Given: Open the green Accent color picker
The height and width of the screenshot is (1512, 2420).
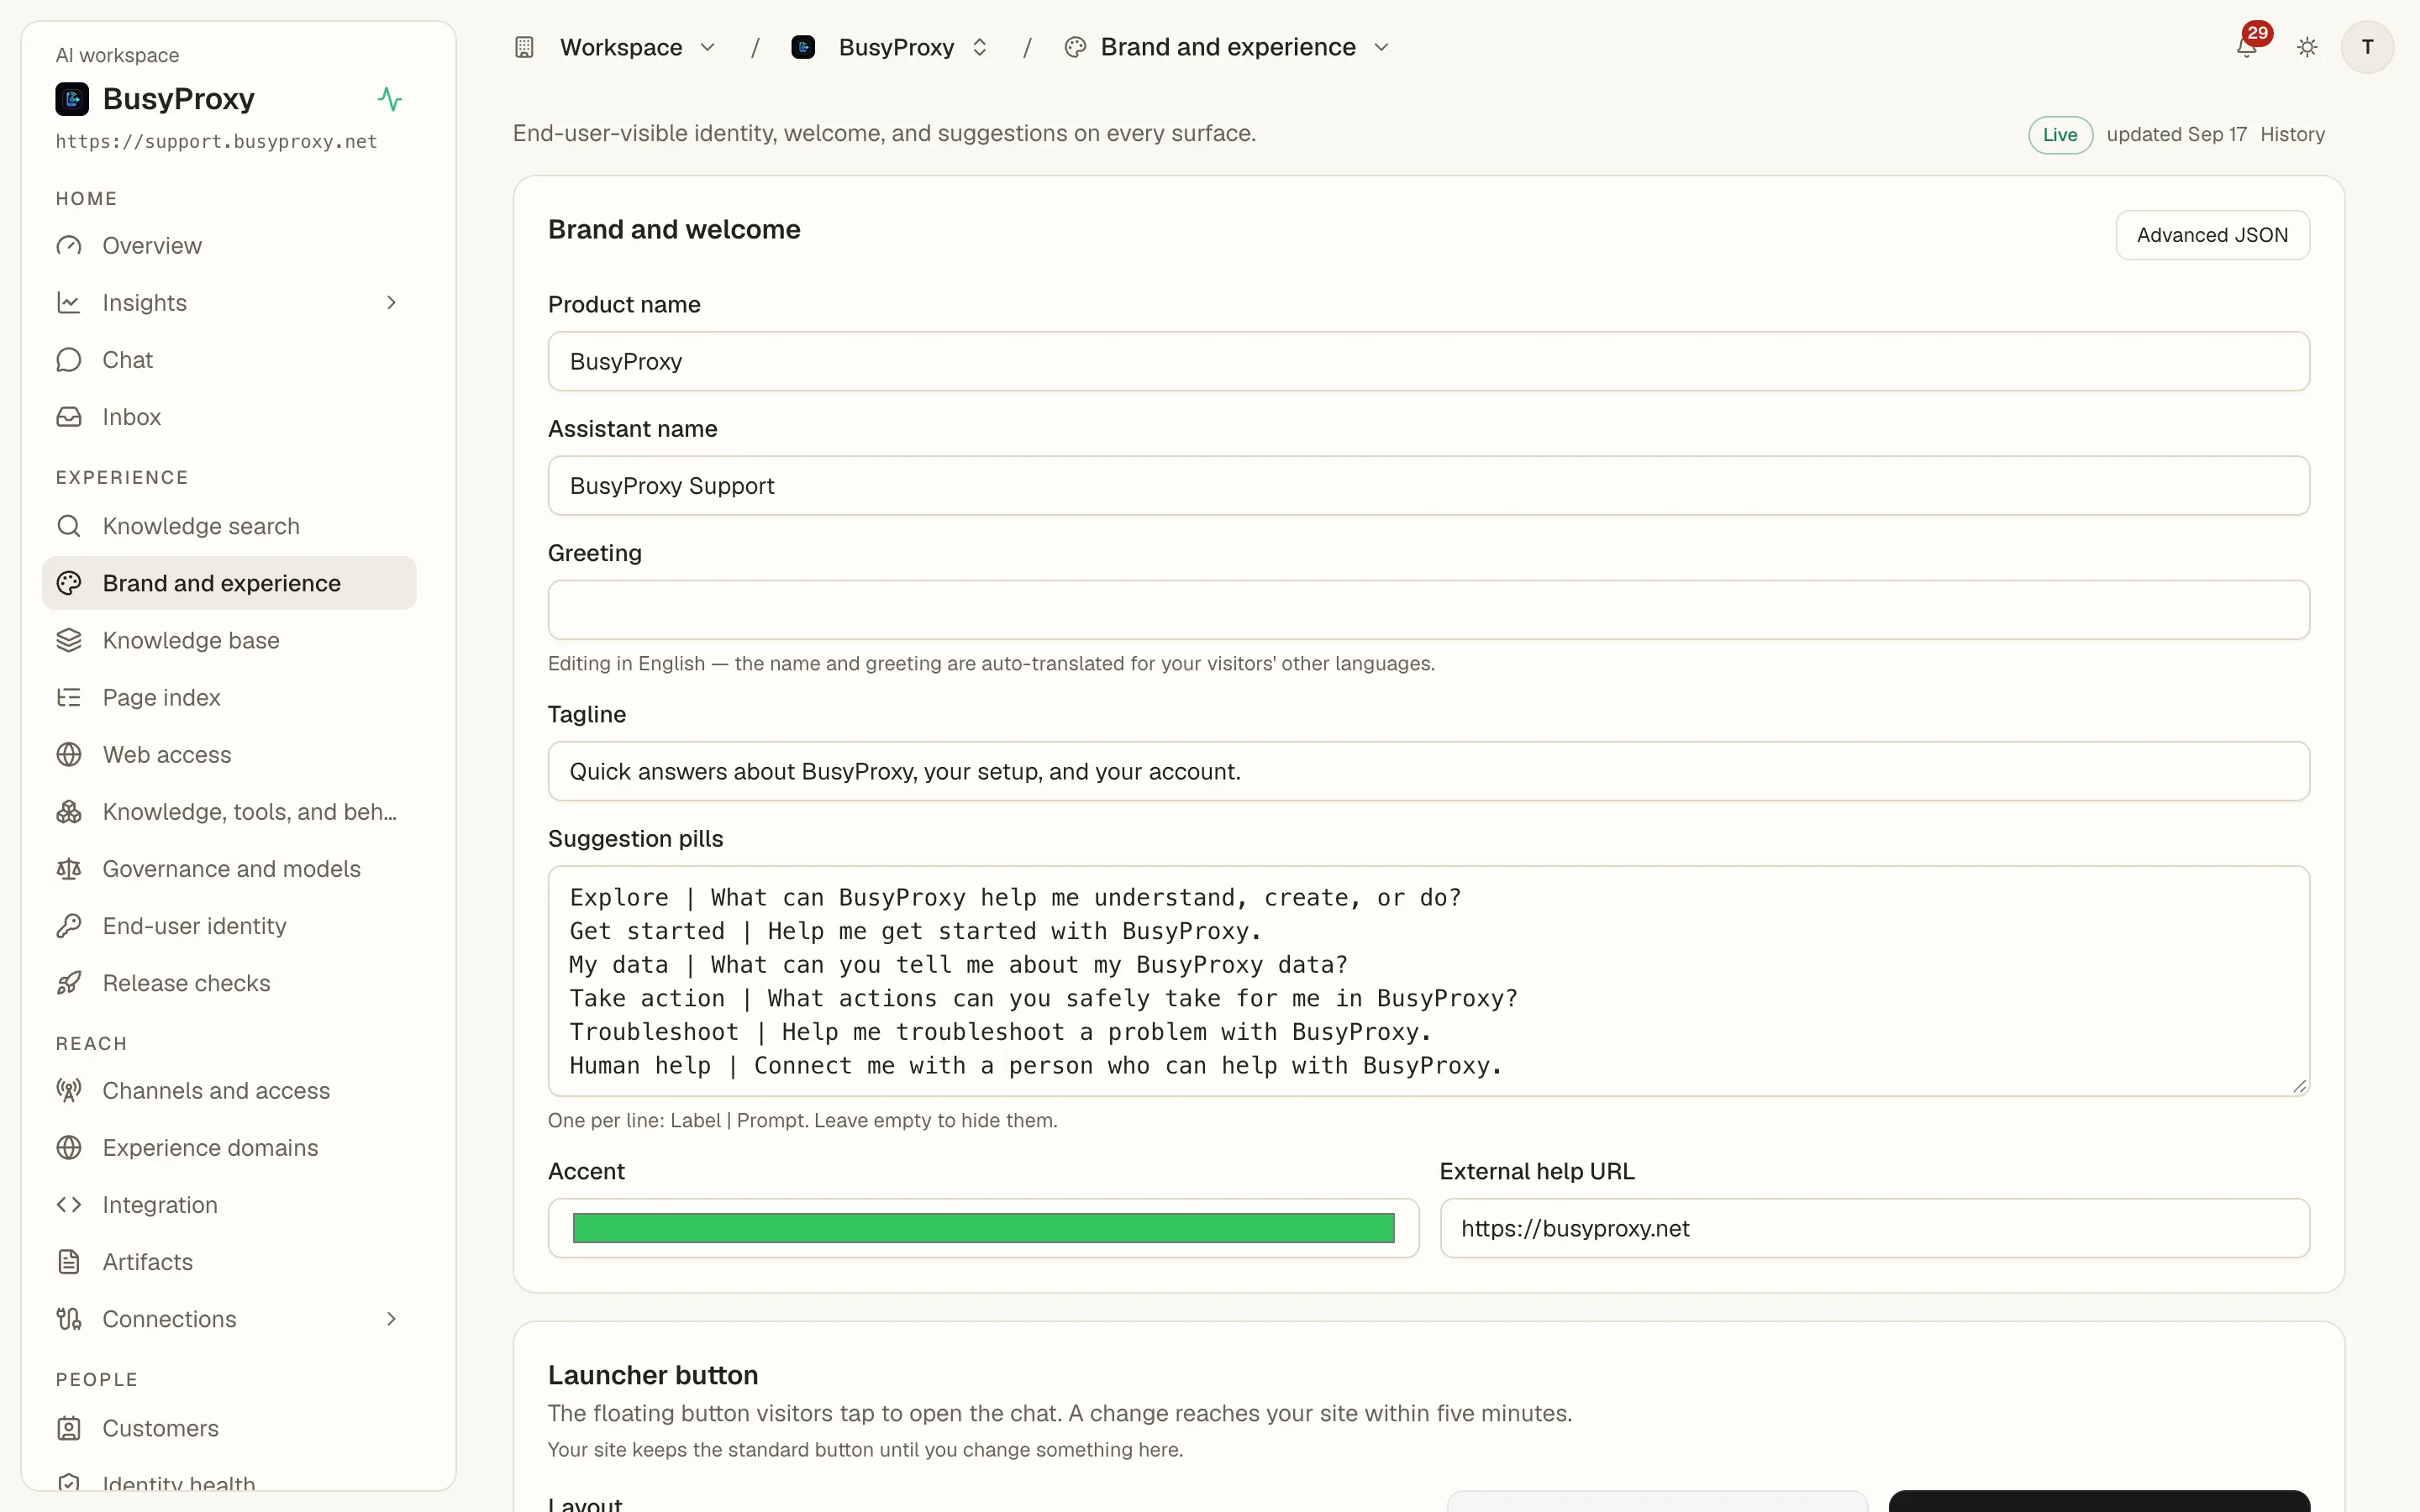Looking at the screenshot, I should [x=983, y=1228].
